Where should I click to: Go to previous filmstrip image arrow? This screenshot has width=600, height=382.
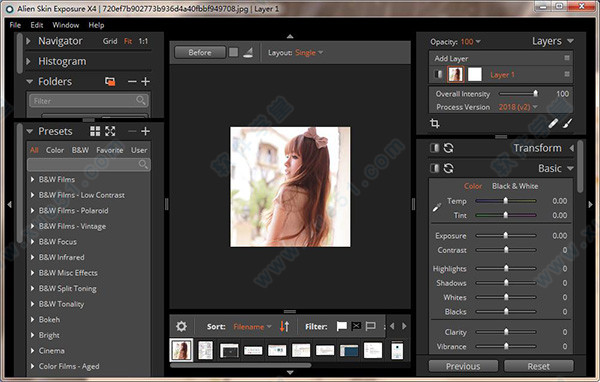[x=392, y=326]
